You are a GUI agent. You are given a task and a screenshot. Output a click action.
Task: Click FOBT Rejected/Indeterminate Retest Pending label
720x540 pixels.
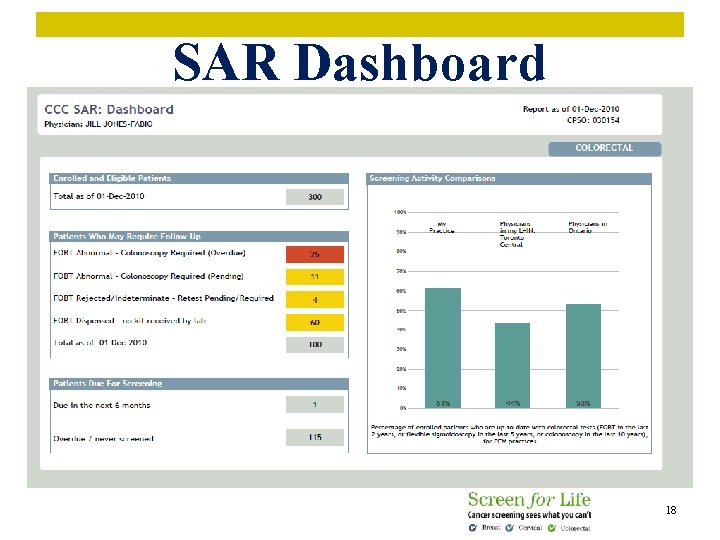click(x=163, y=298)
